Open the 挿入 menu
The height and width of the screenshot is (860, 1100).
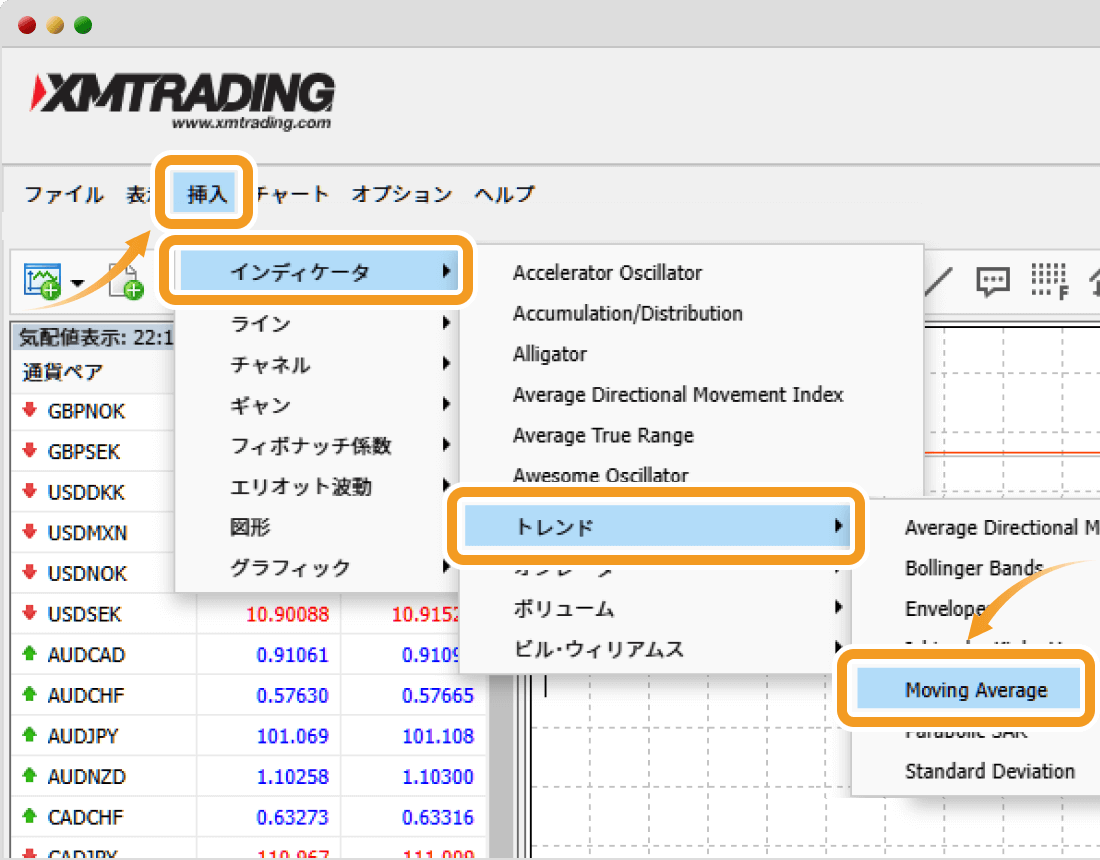pyautogui.click(x=206, y=194)
